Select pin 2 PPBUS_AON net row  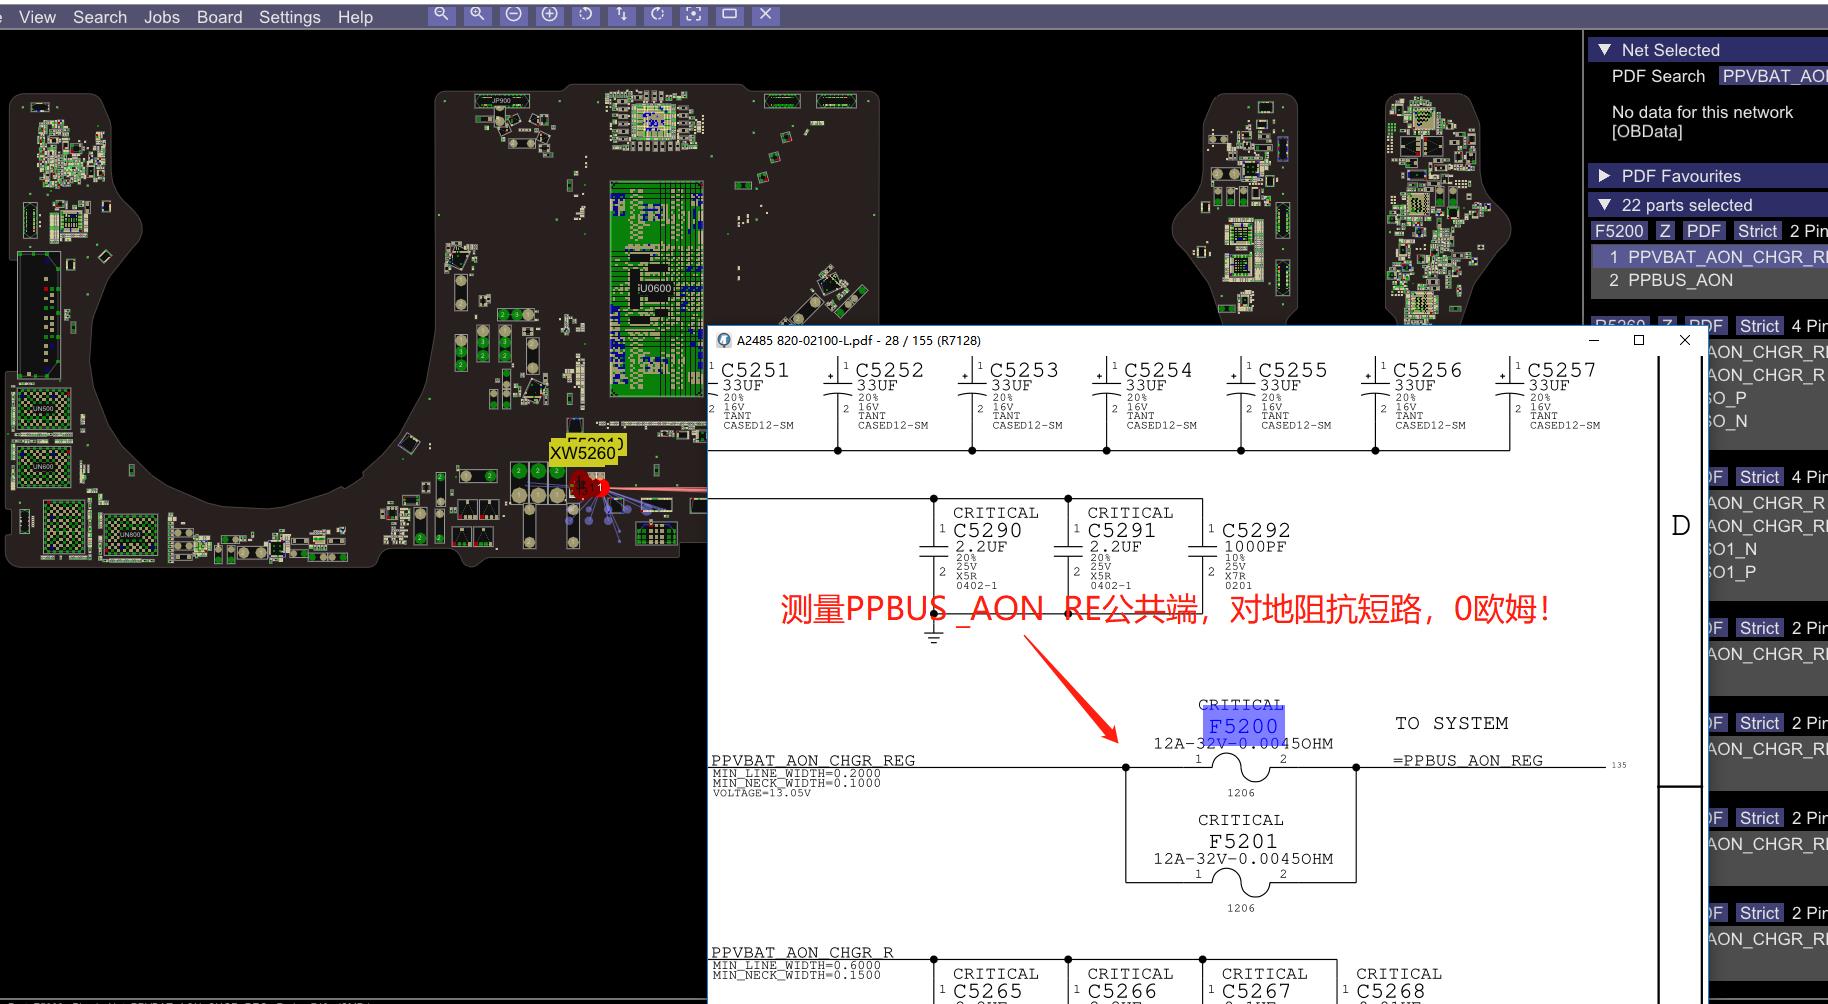point(1709,280)
